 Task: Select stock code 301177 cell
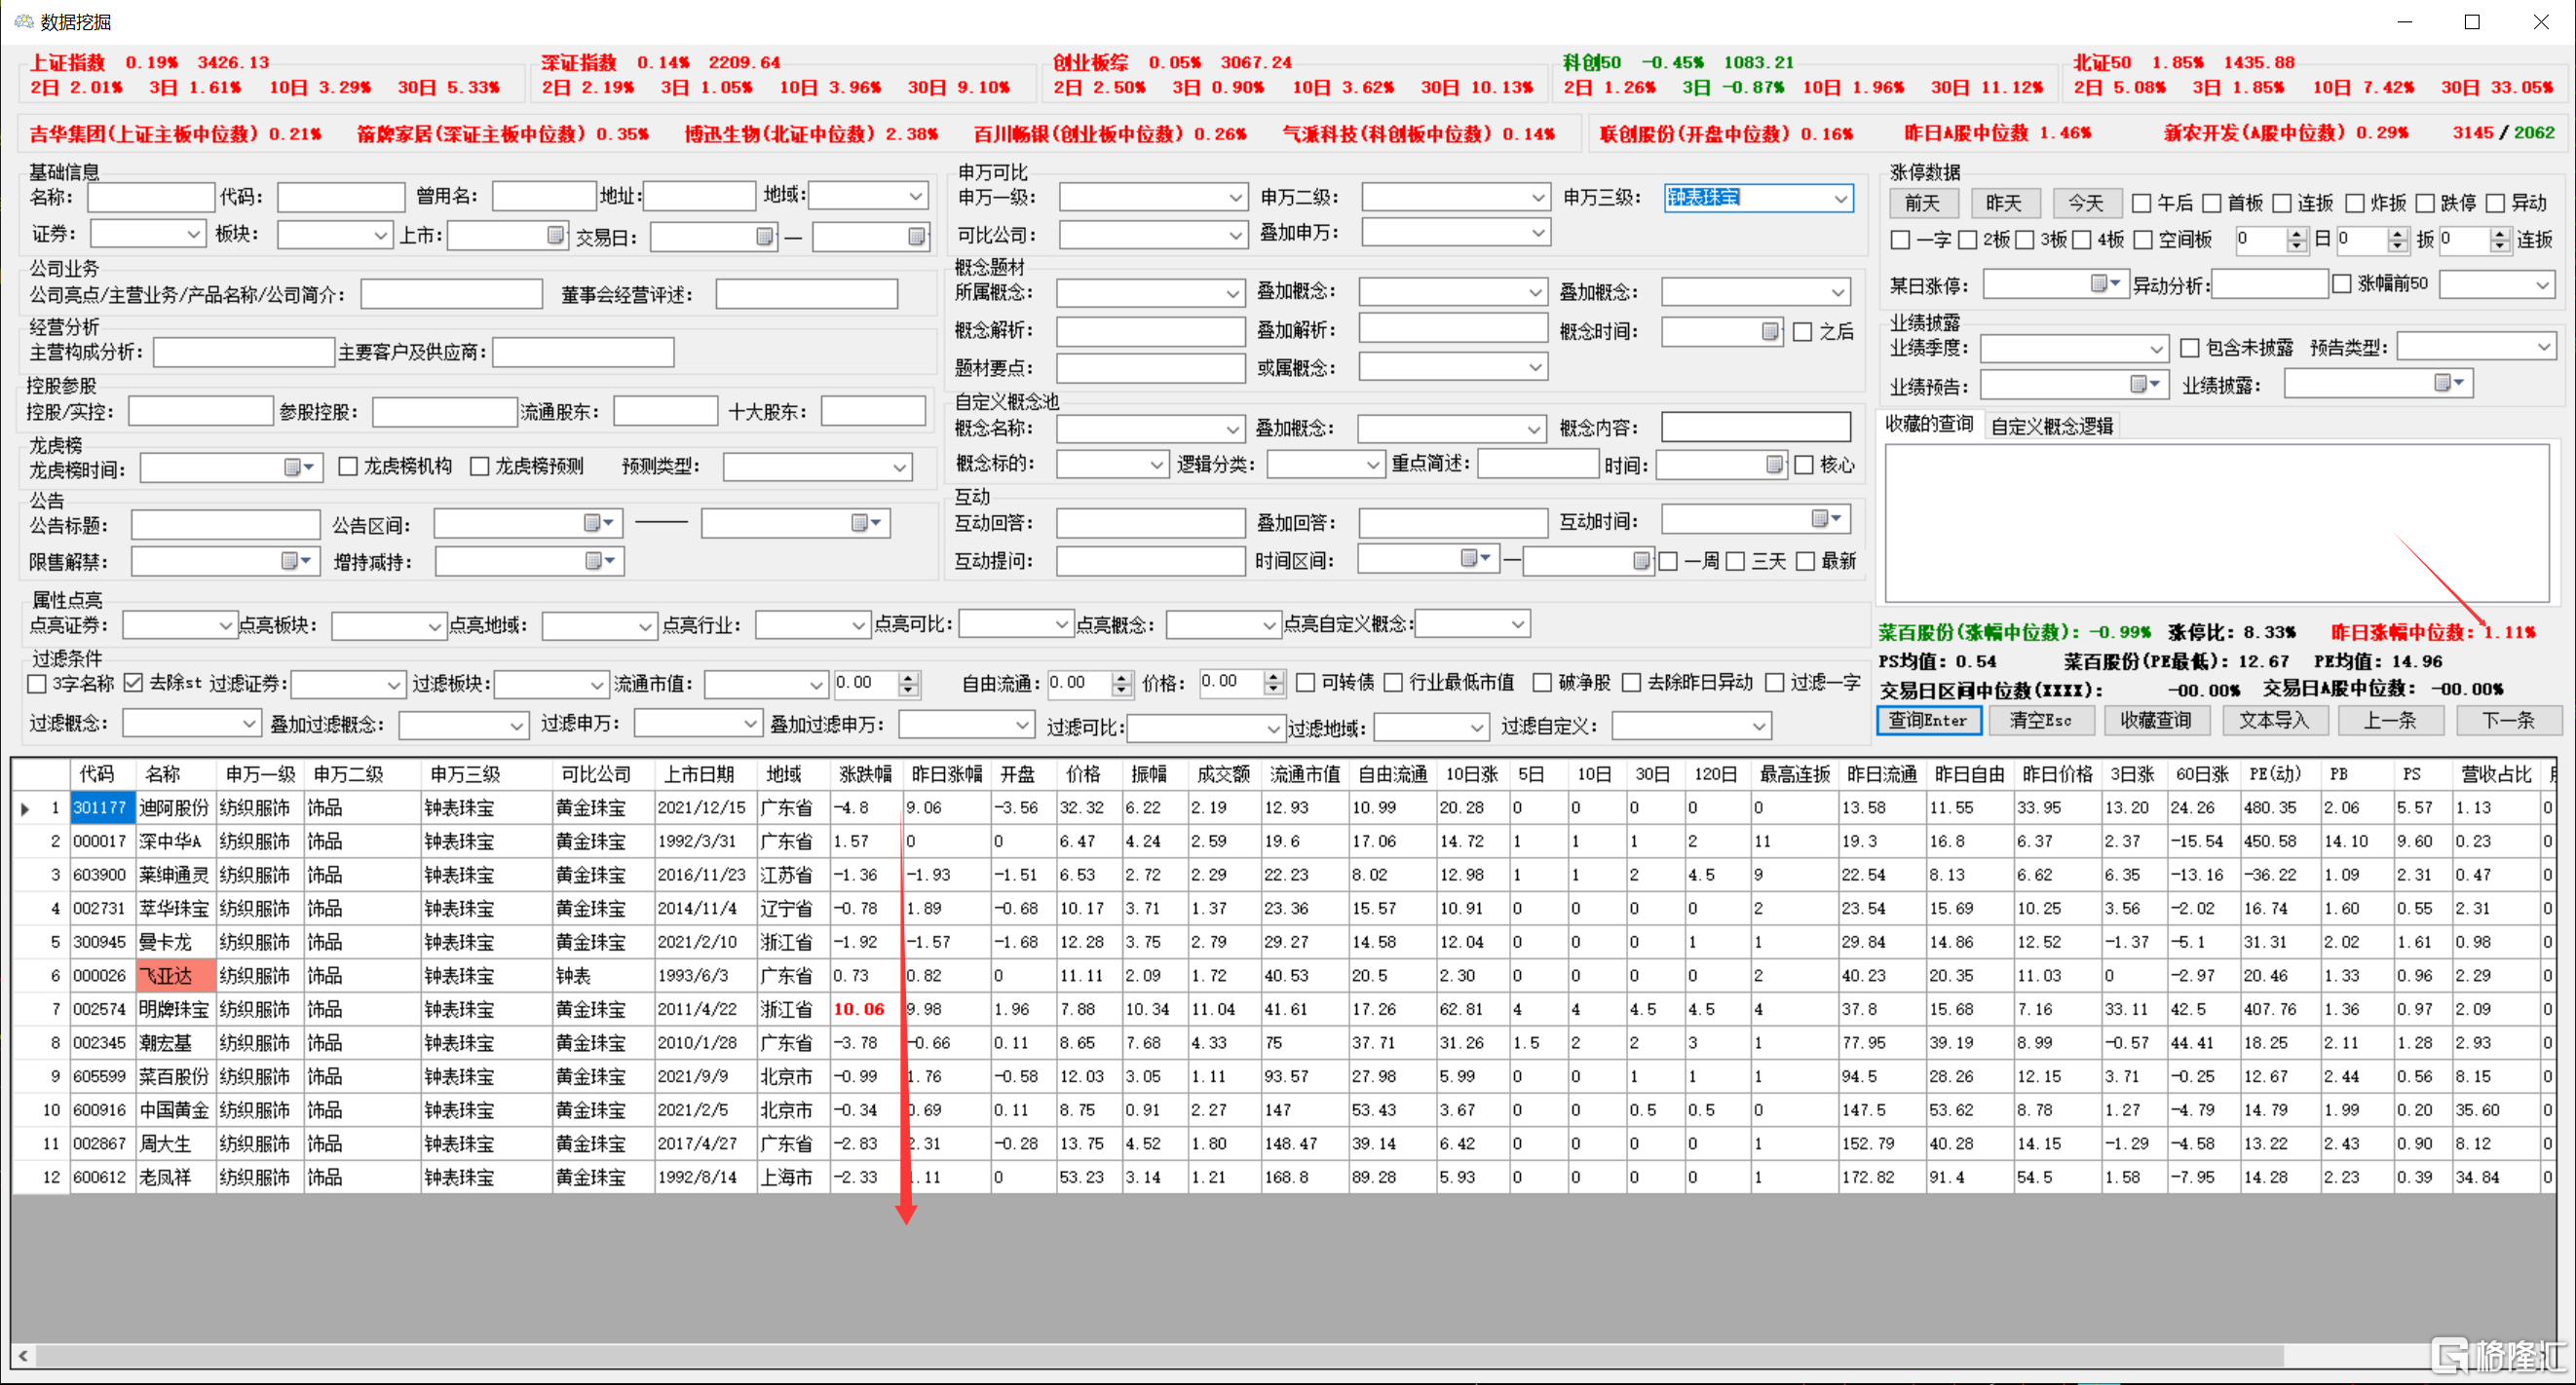[101, 808]
